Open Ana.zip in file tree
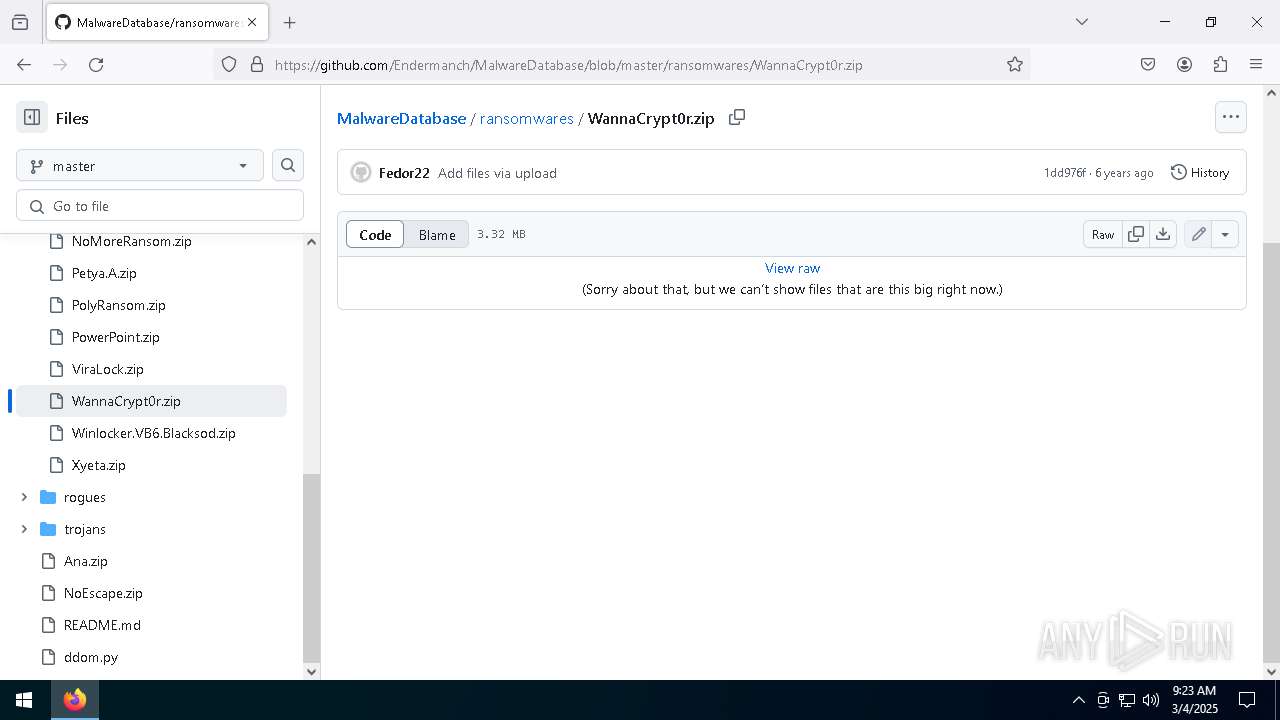This screenshot has height=720, width=1280. (85, 561)
